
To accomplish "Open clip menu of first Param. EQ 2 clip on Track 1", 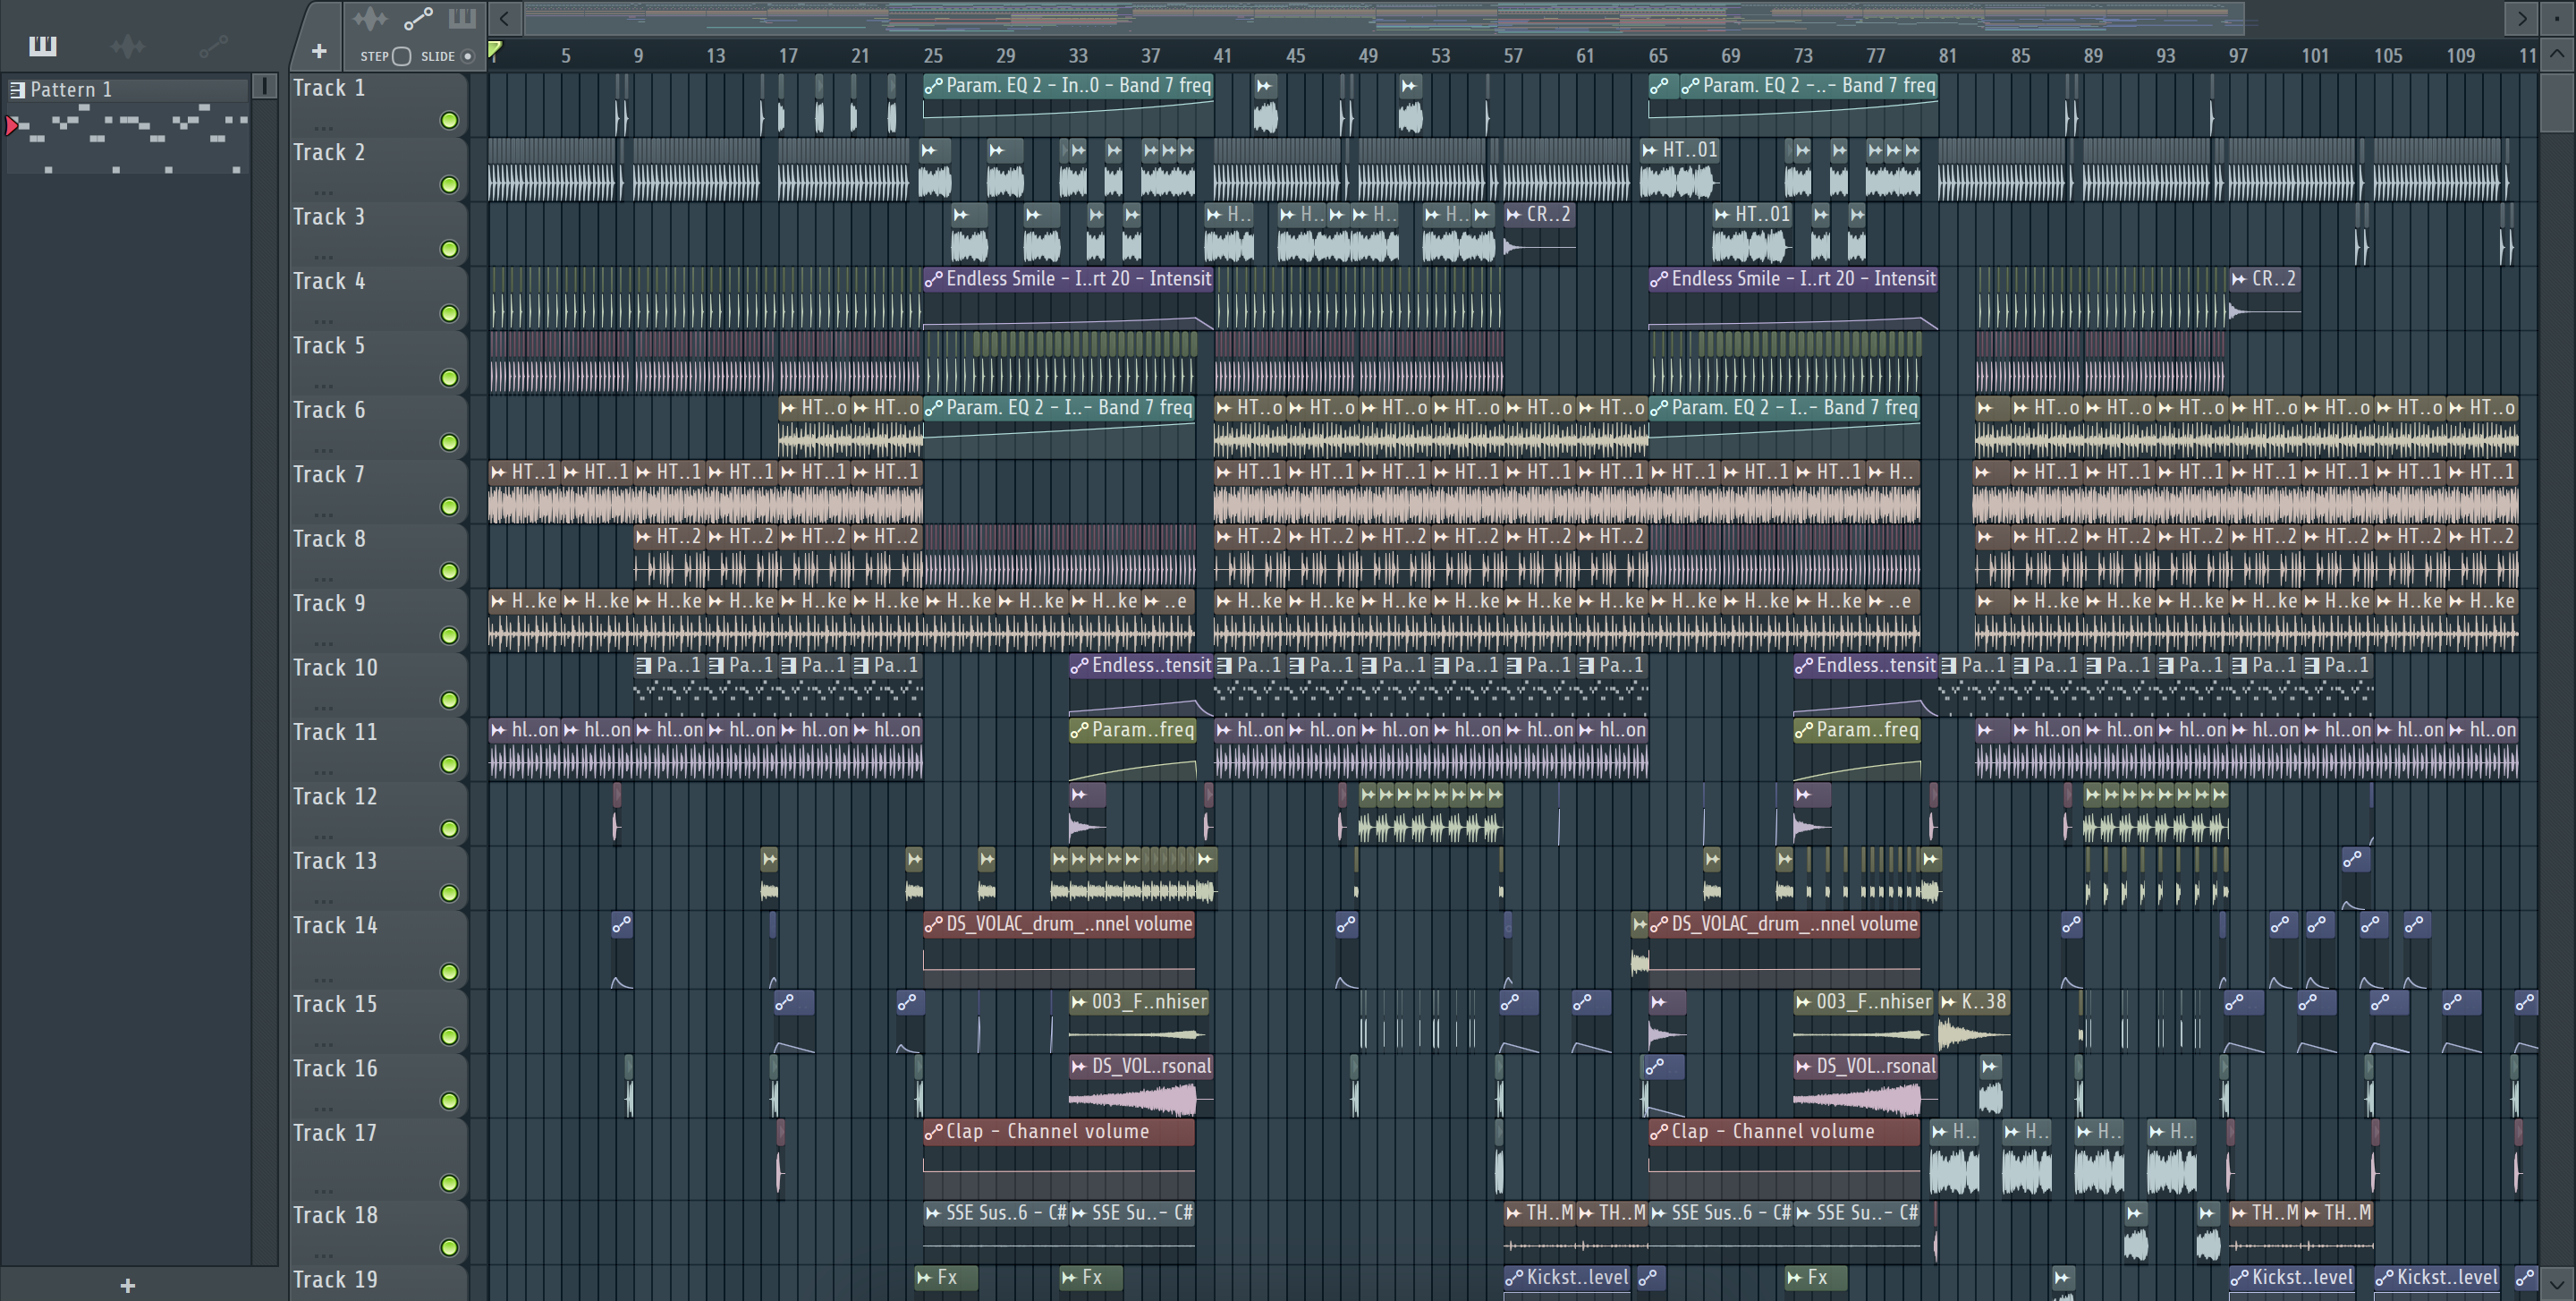I will point(933,86).
